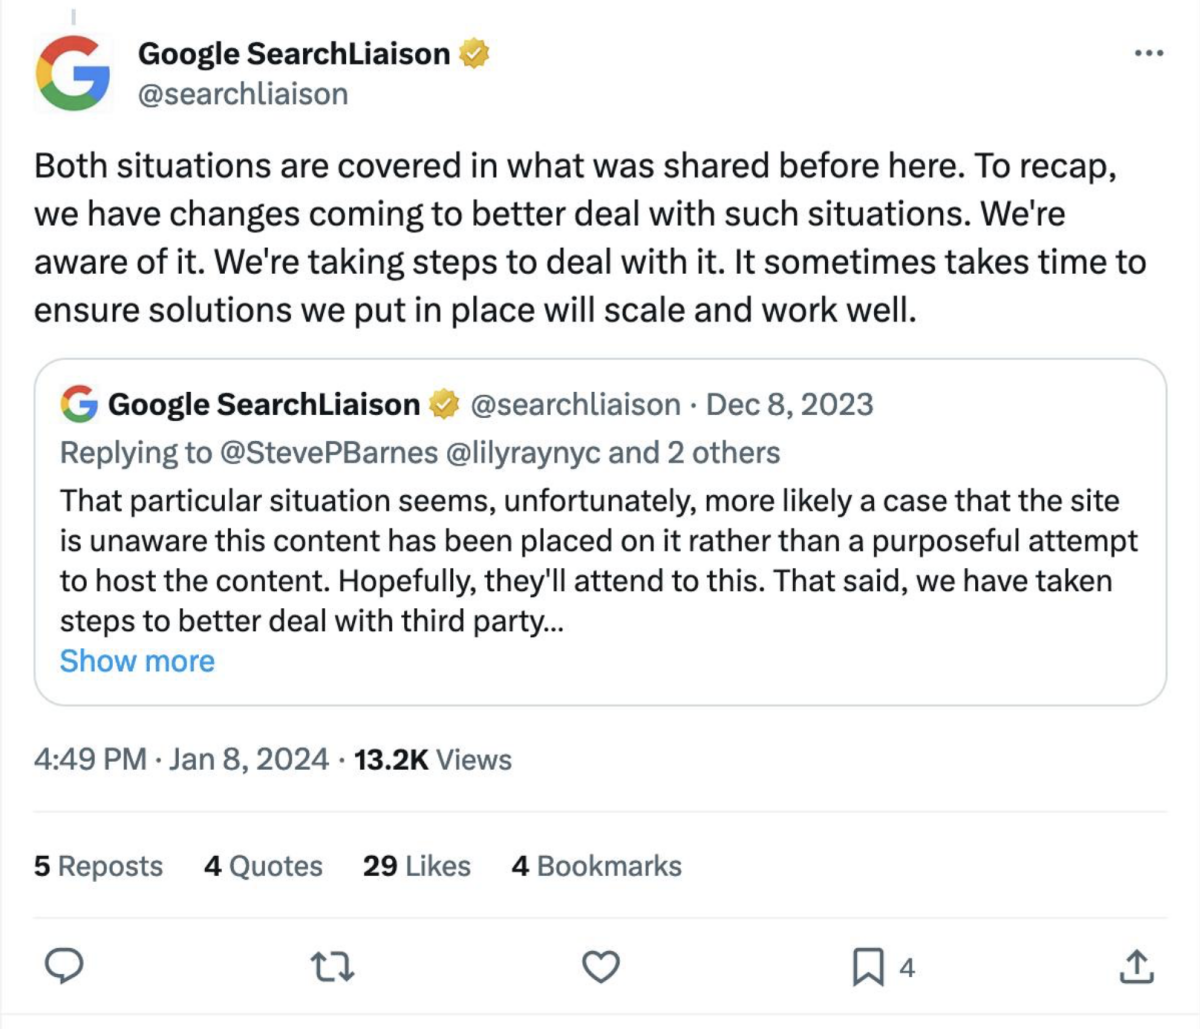Bookmark the tweet with the bookmark icon

pos(867,967)
